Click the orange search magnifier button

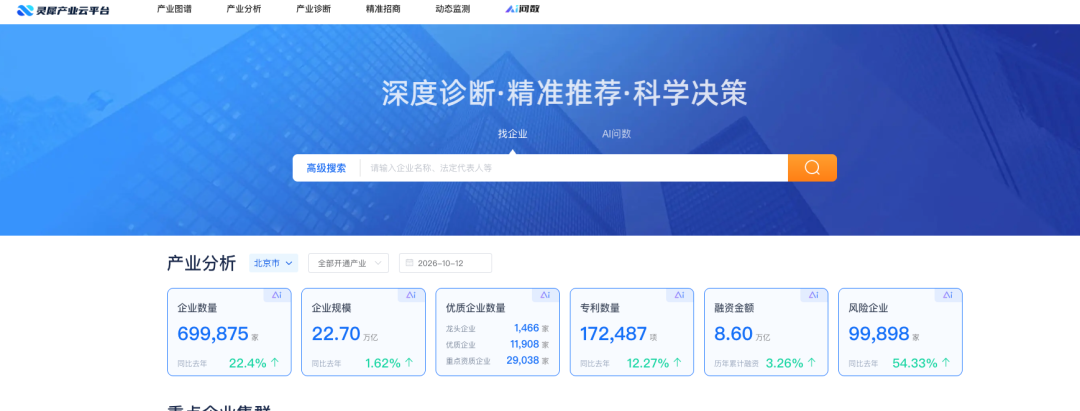tap(812, 168)
